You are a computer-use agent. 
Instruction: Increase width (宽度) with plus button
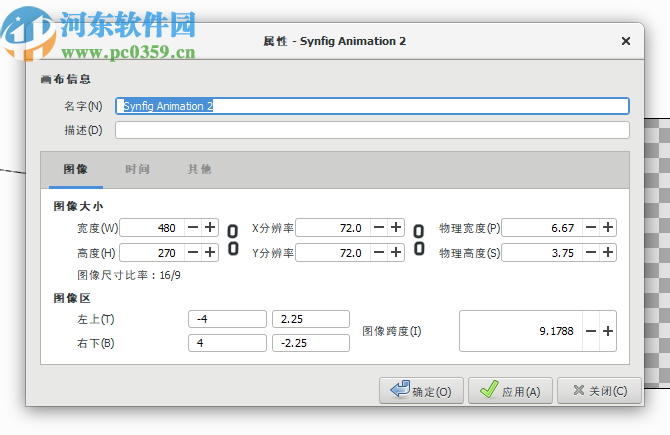point(210,228)
